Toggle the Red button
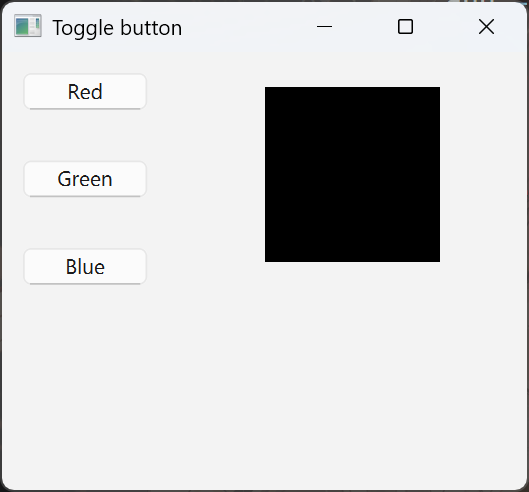This screenshot has height=492, width=529. [85, 91]
